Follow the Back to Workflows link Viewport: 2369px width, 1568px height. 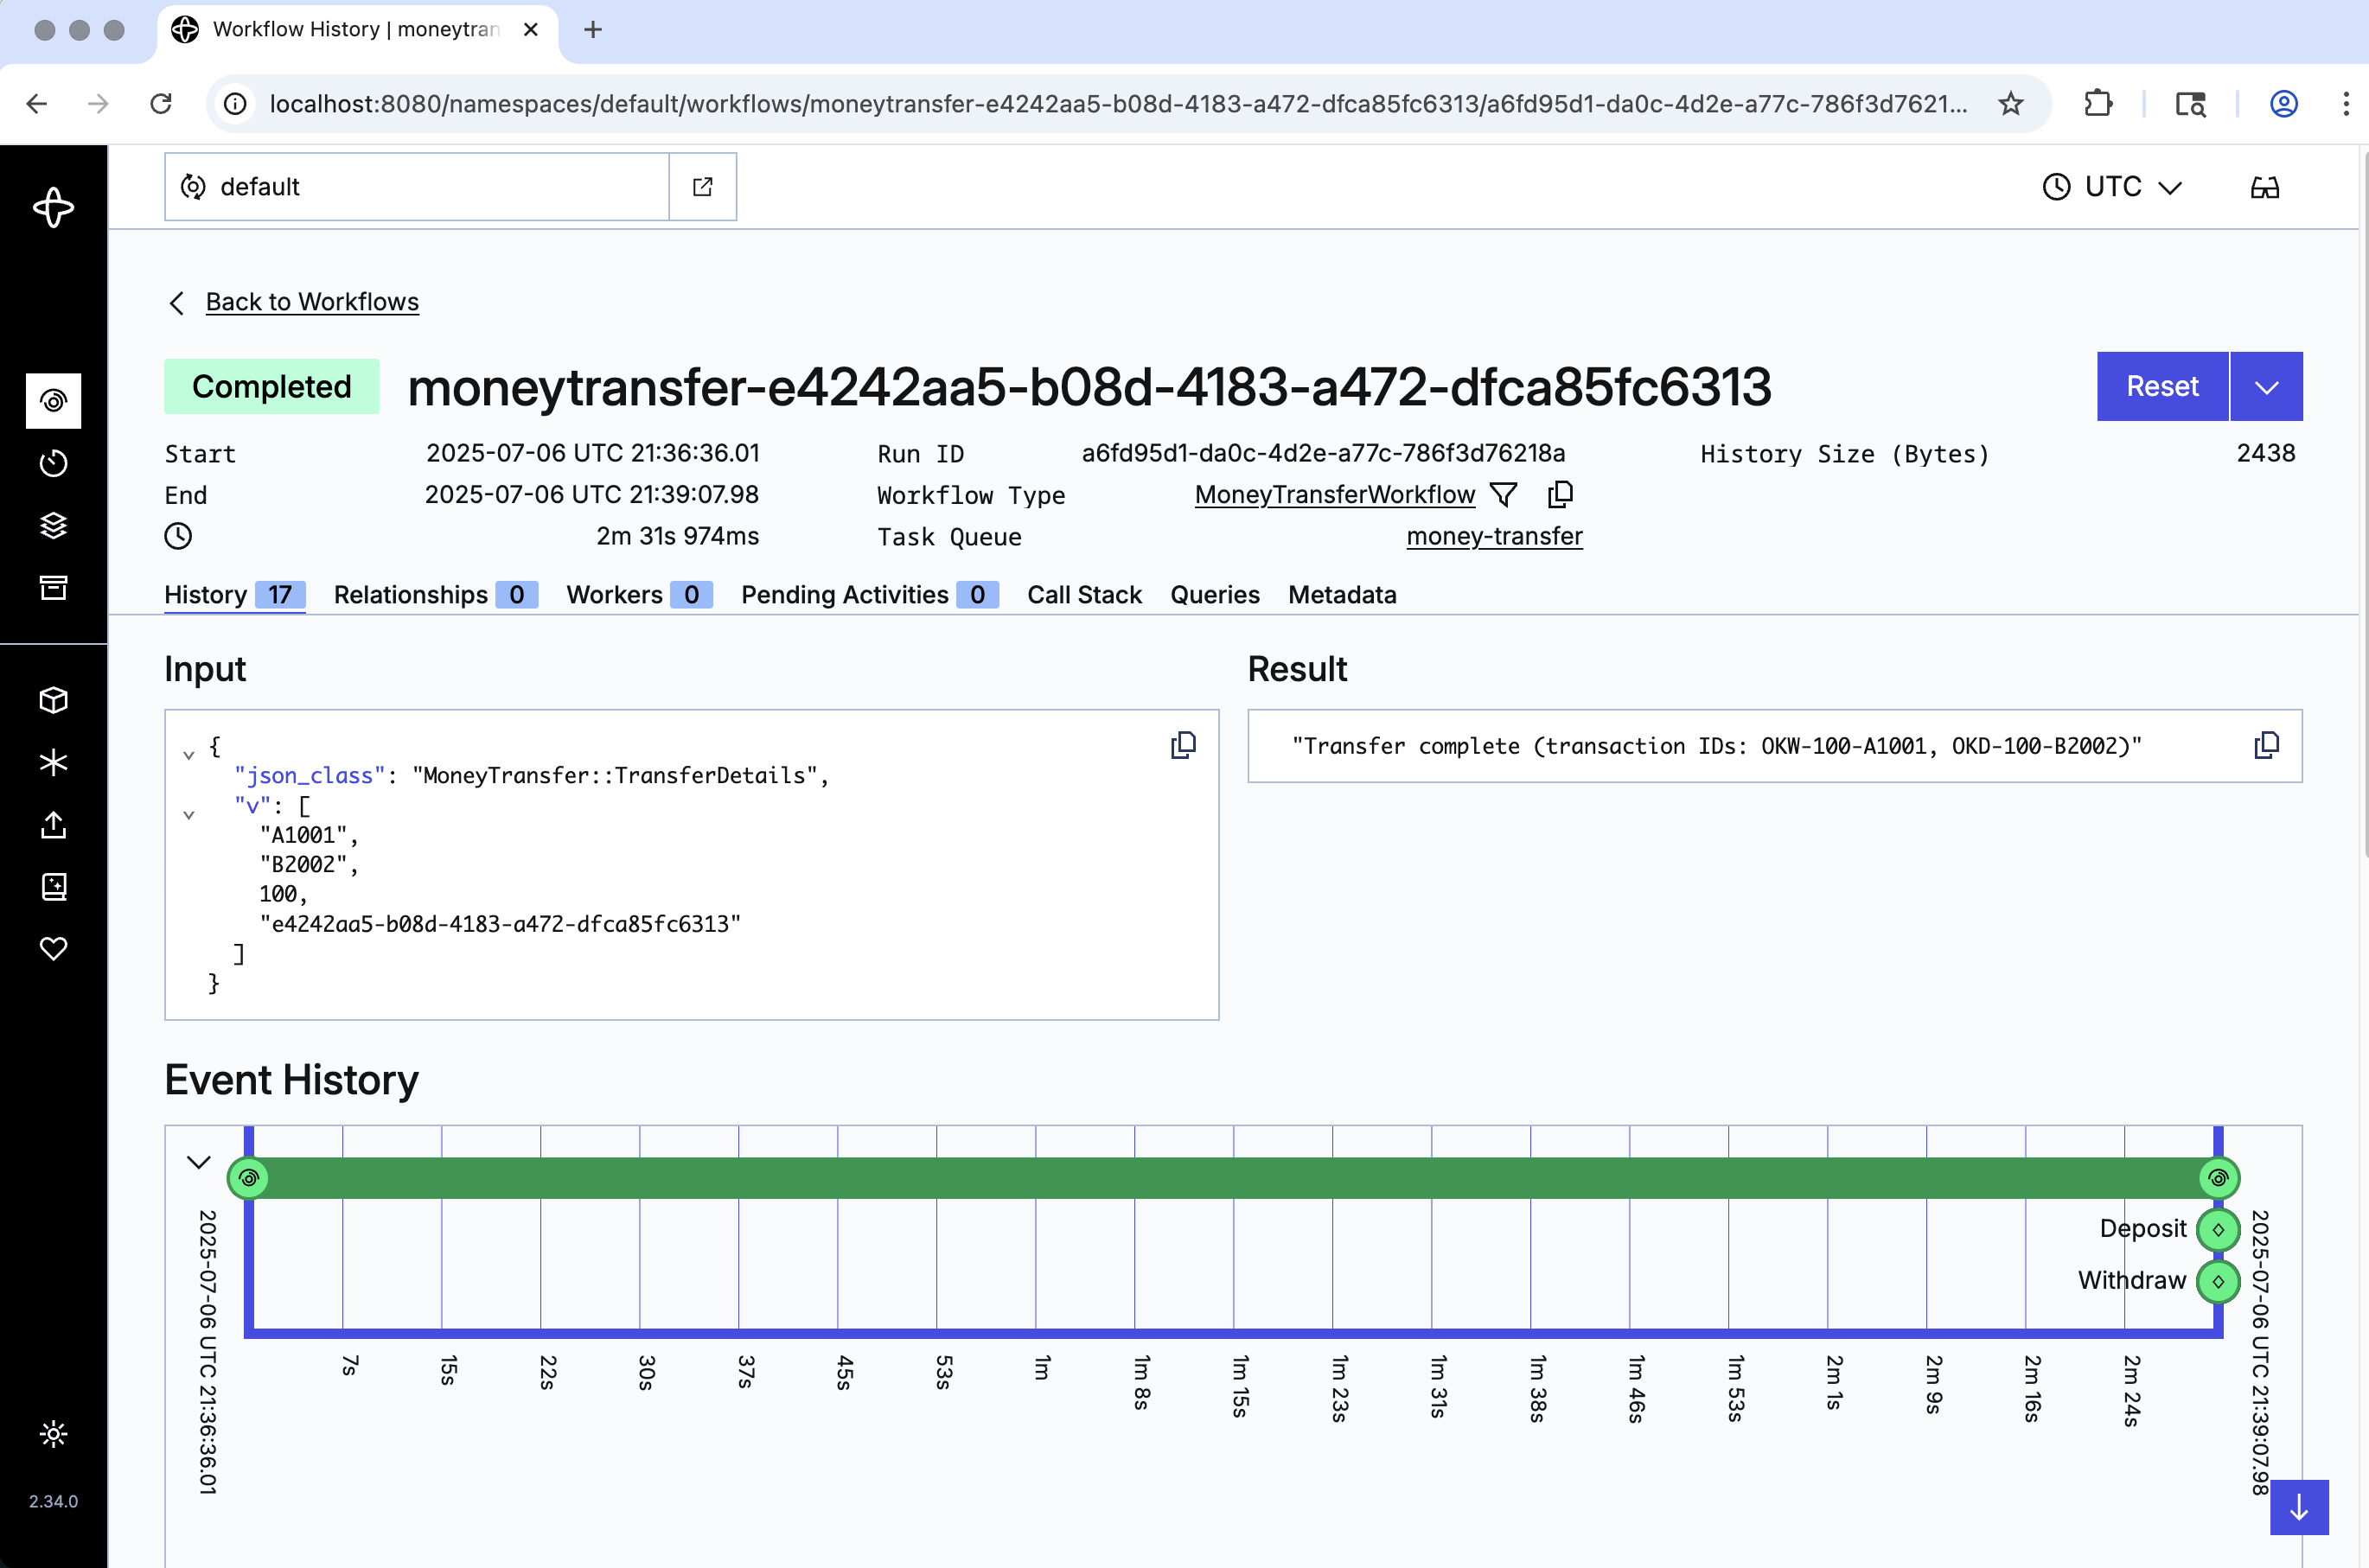pyautogui.click(x=312, y=302)
